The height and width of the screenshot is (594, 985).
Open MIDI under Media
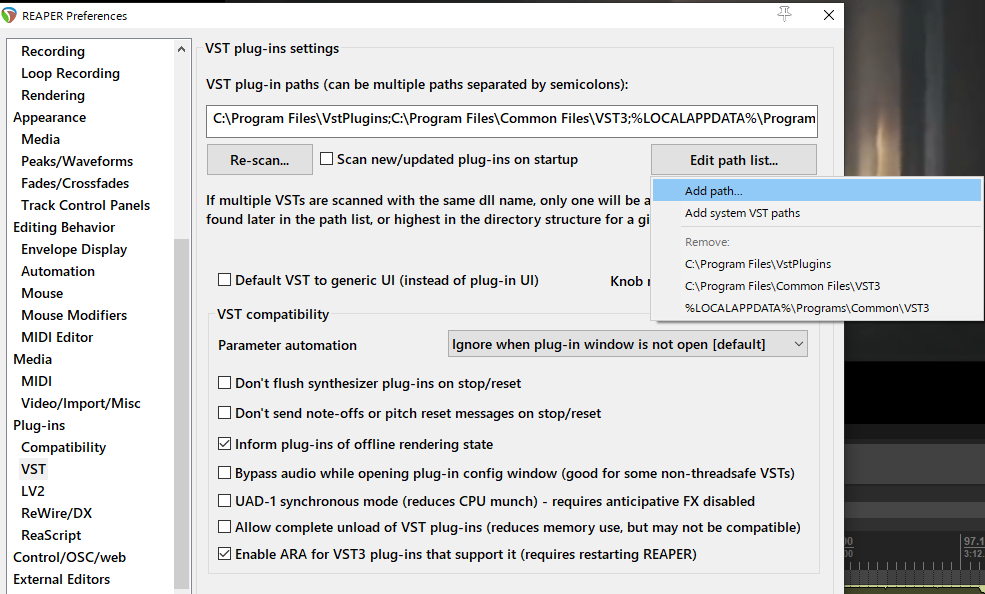click(x=36, y=381)
